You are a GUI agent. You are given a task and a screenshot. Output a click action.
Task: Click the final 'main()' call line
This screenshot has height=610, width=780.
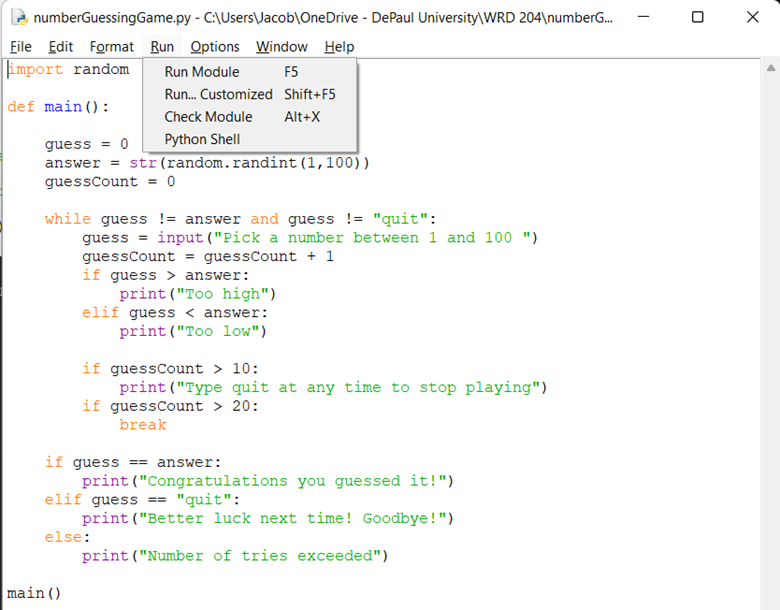pyautogui.click(x=34, y=593)
